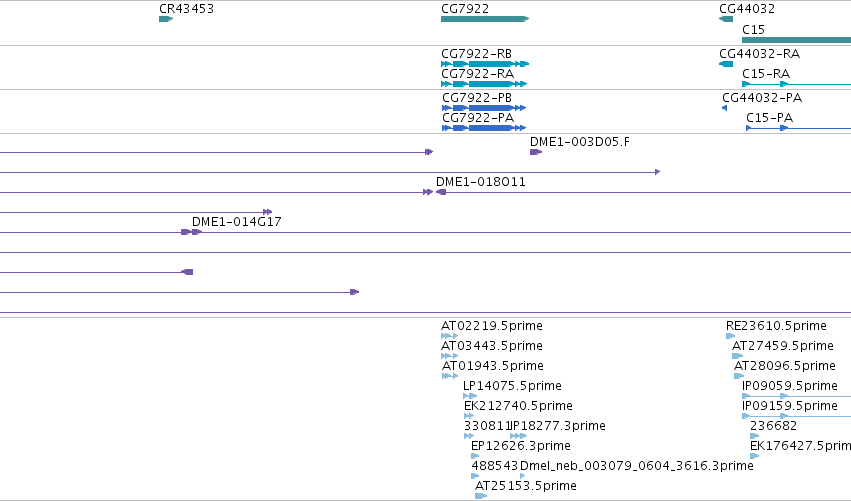Viewport: 851px width, 501px height.
Task: Click the 236682 label
Action: (x=773, y=426)
